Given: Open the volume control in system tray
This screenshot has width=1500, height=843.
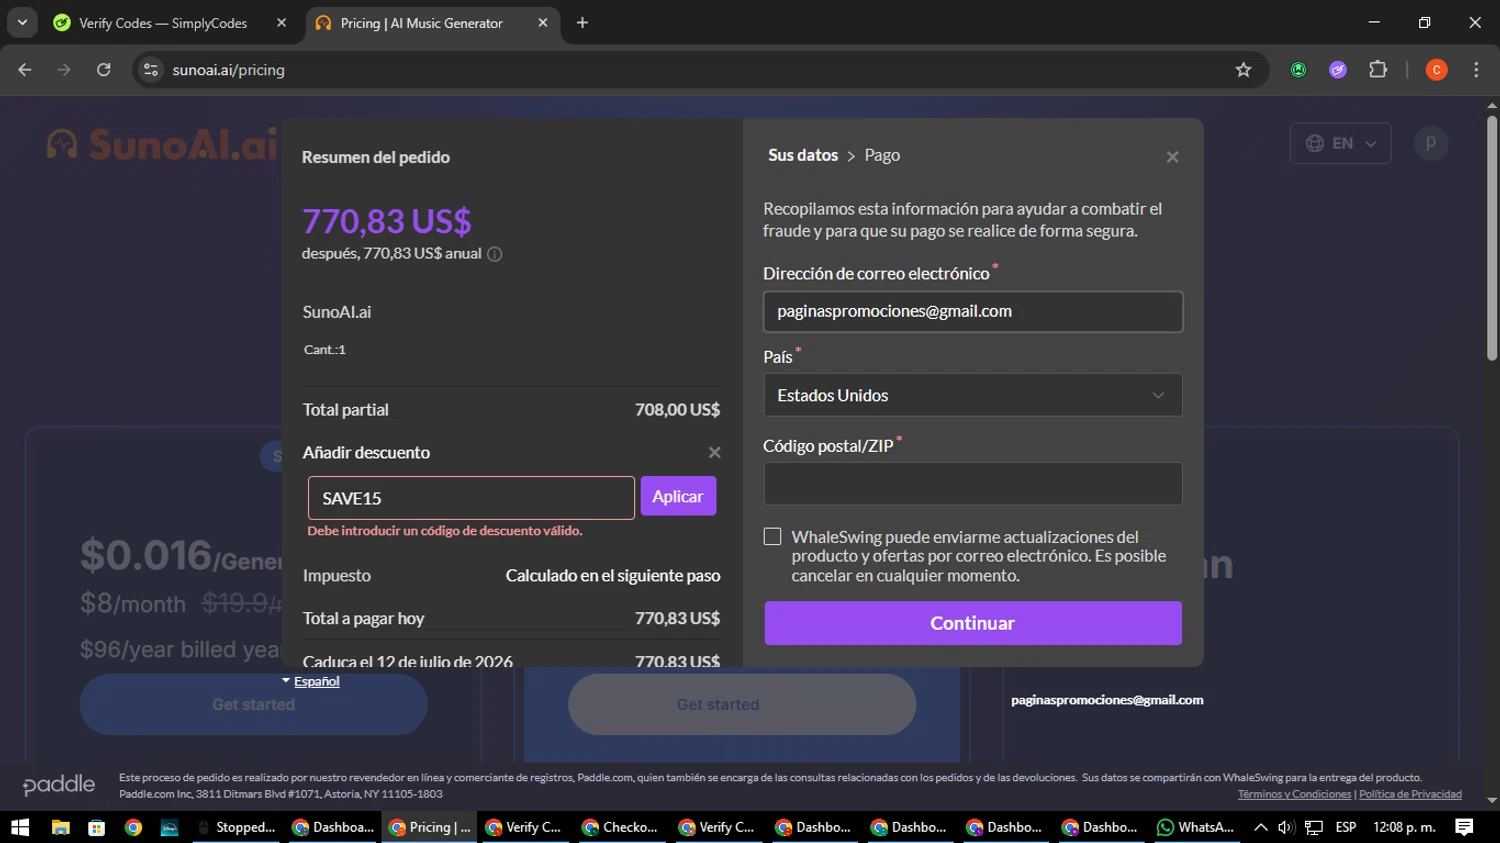Looking at the screenshot, I should pyautogui.click(x=1286, y=827).
